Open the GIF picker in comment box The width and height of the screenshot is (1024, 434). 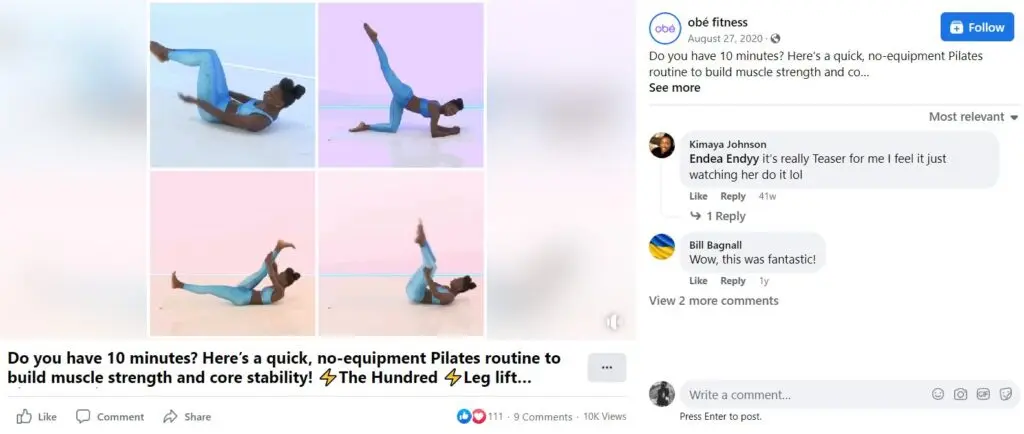(983, 394)
